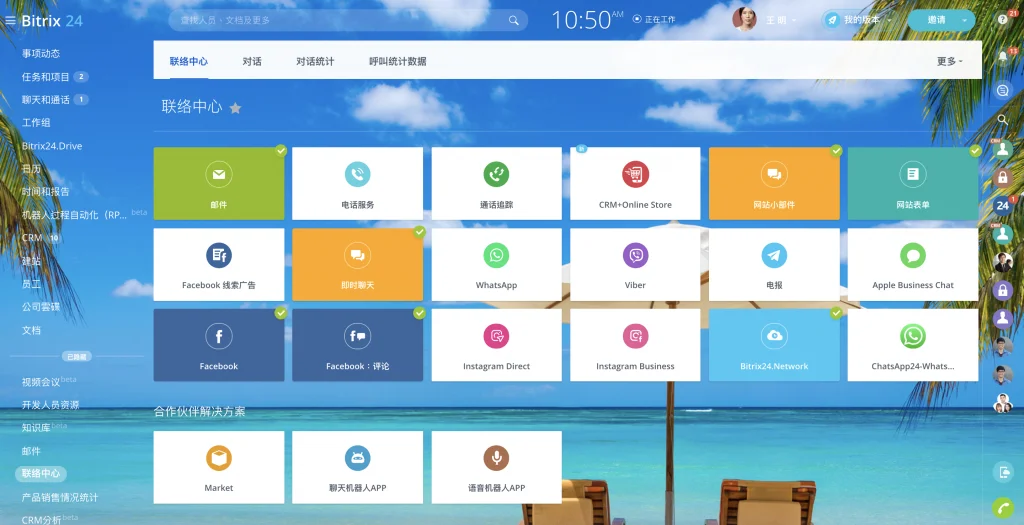Viewport: 1024px width, 525px height.
Task: Open the orange 即时聊天 tile
Action: click(357, 264)
